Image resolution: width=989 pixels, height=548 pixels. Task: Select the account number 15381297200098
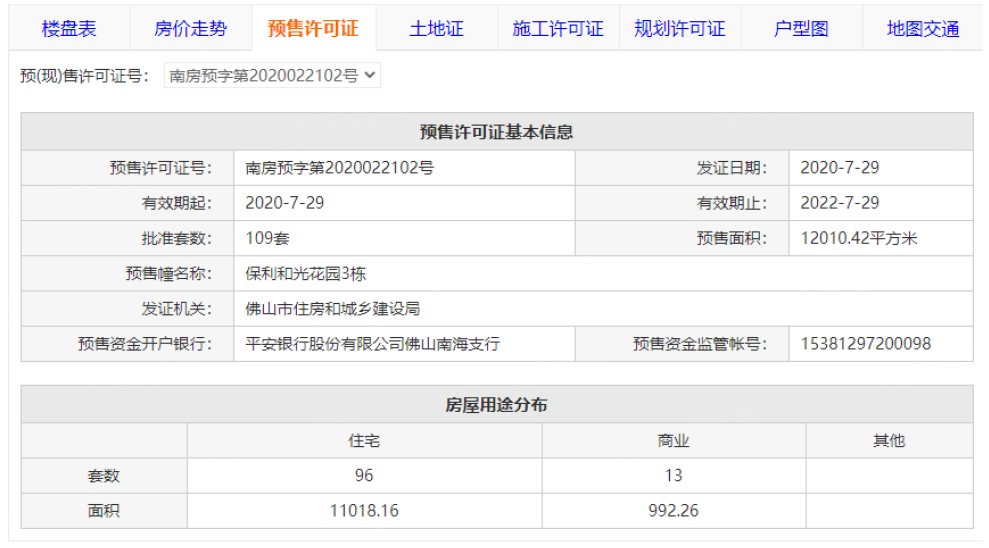coord(865,344)
